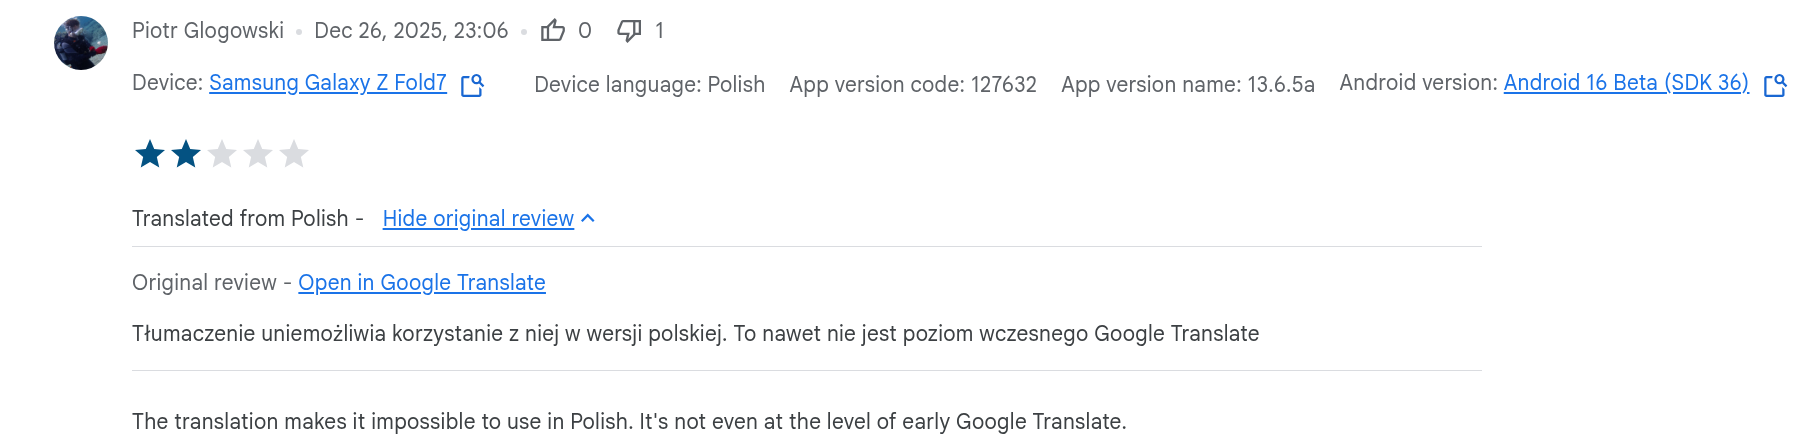The image size is (1809, 444).
Task: Click the thumbs down icon
Action: [x=629, y=31]
